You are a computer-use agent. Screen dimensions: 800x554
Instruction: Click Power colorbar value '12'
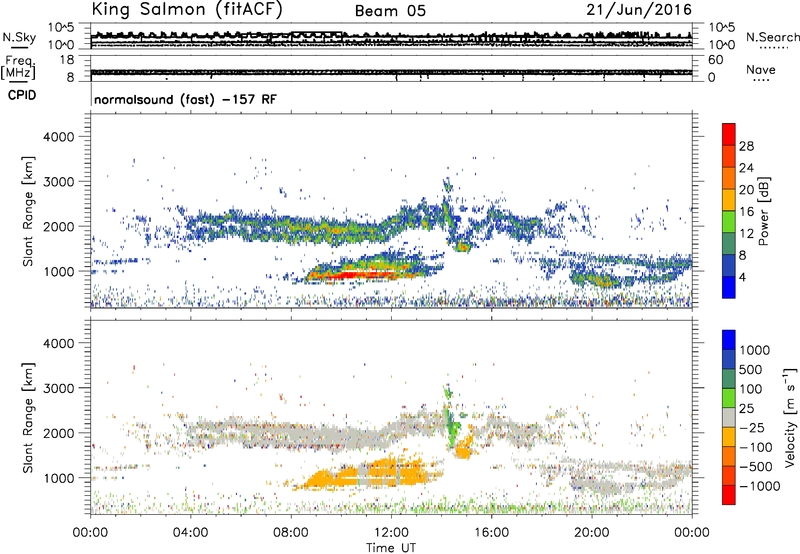point(746,234)
